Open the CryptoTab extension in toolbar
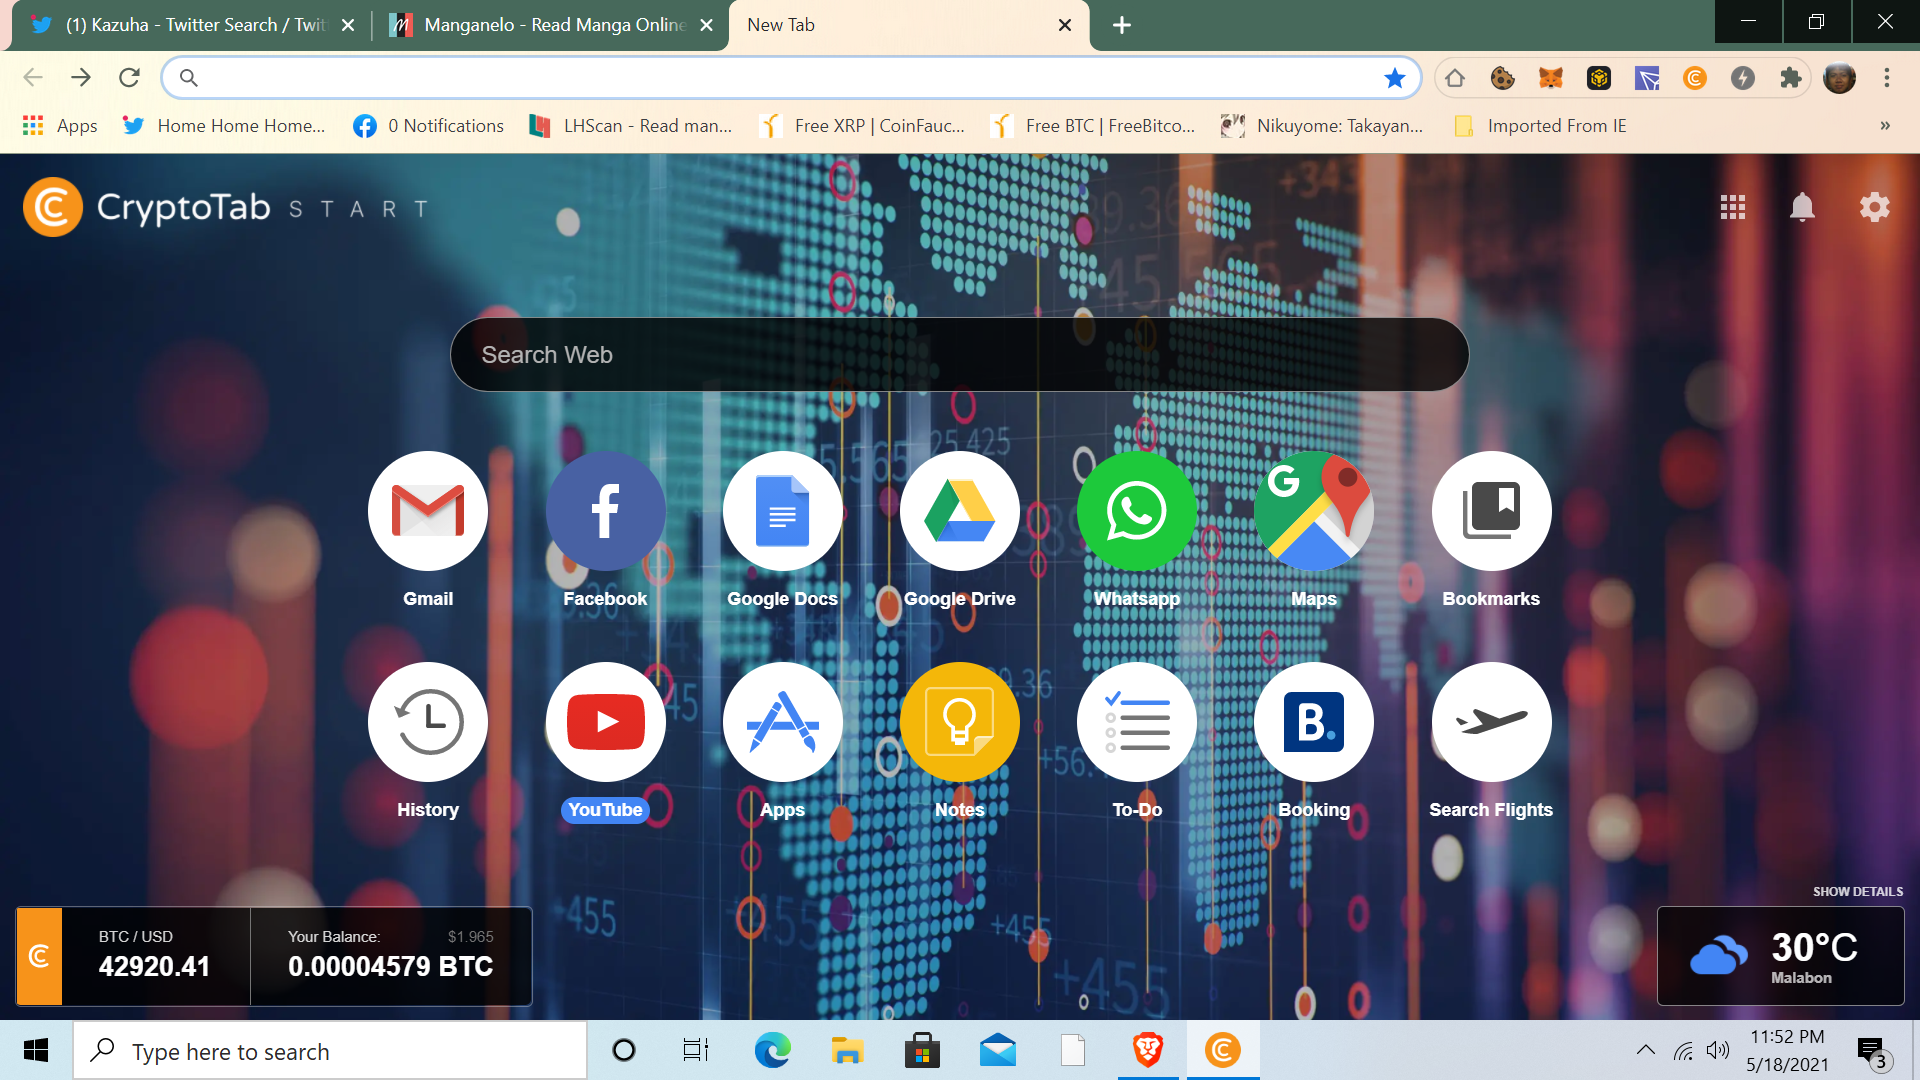Screen dimensions: 1920x1080 pyautogui.click(x=1694, y=78)
